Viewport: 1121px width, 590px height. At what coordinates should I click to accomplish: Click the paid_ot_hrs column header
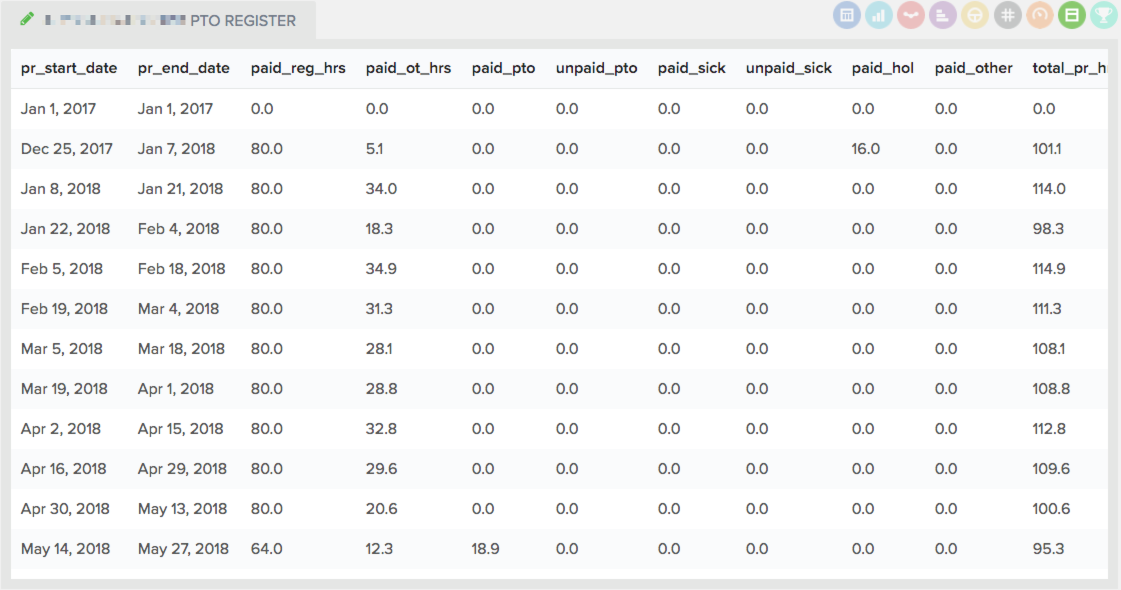408,69
